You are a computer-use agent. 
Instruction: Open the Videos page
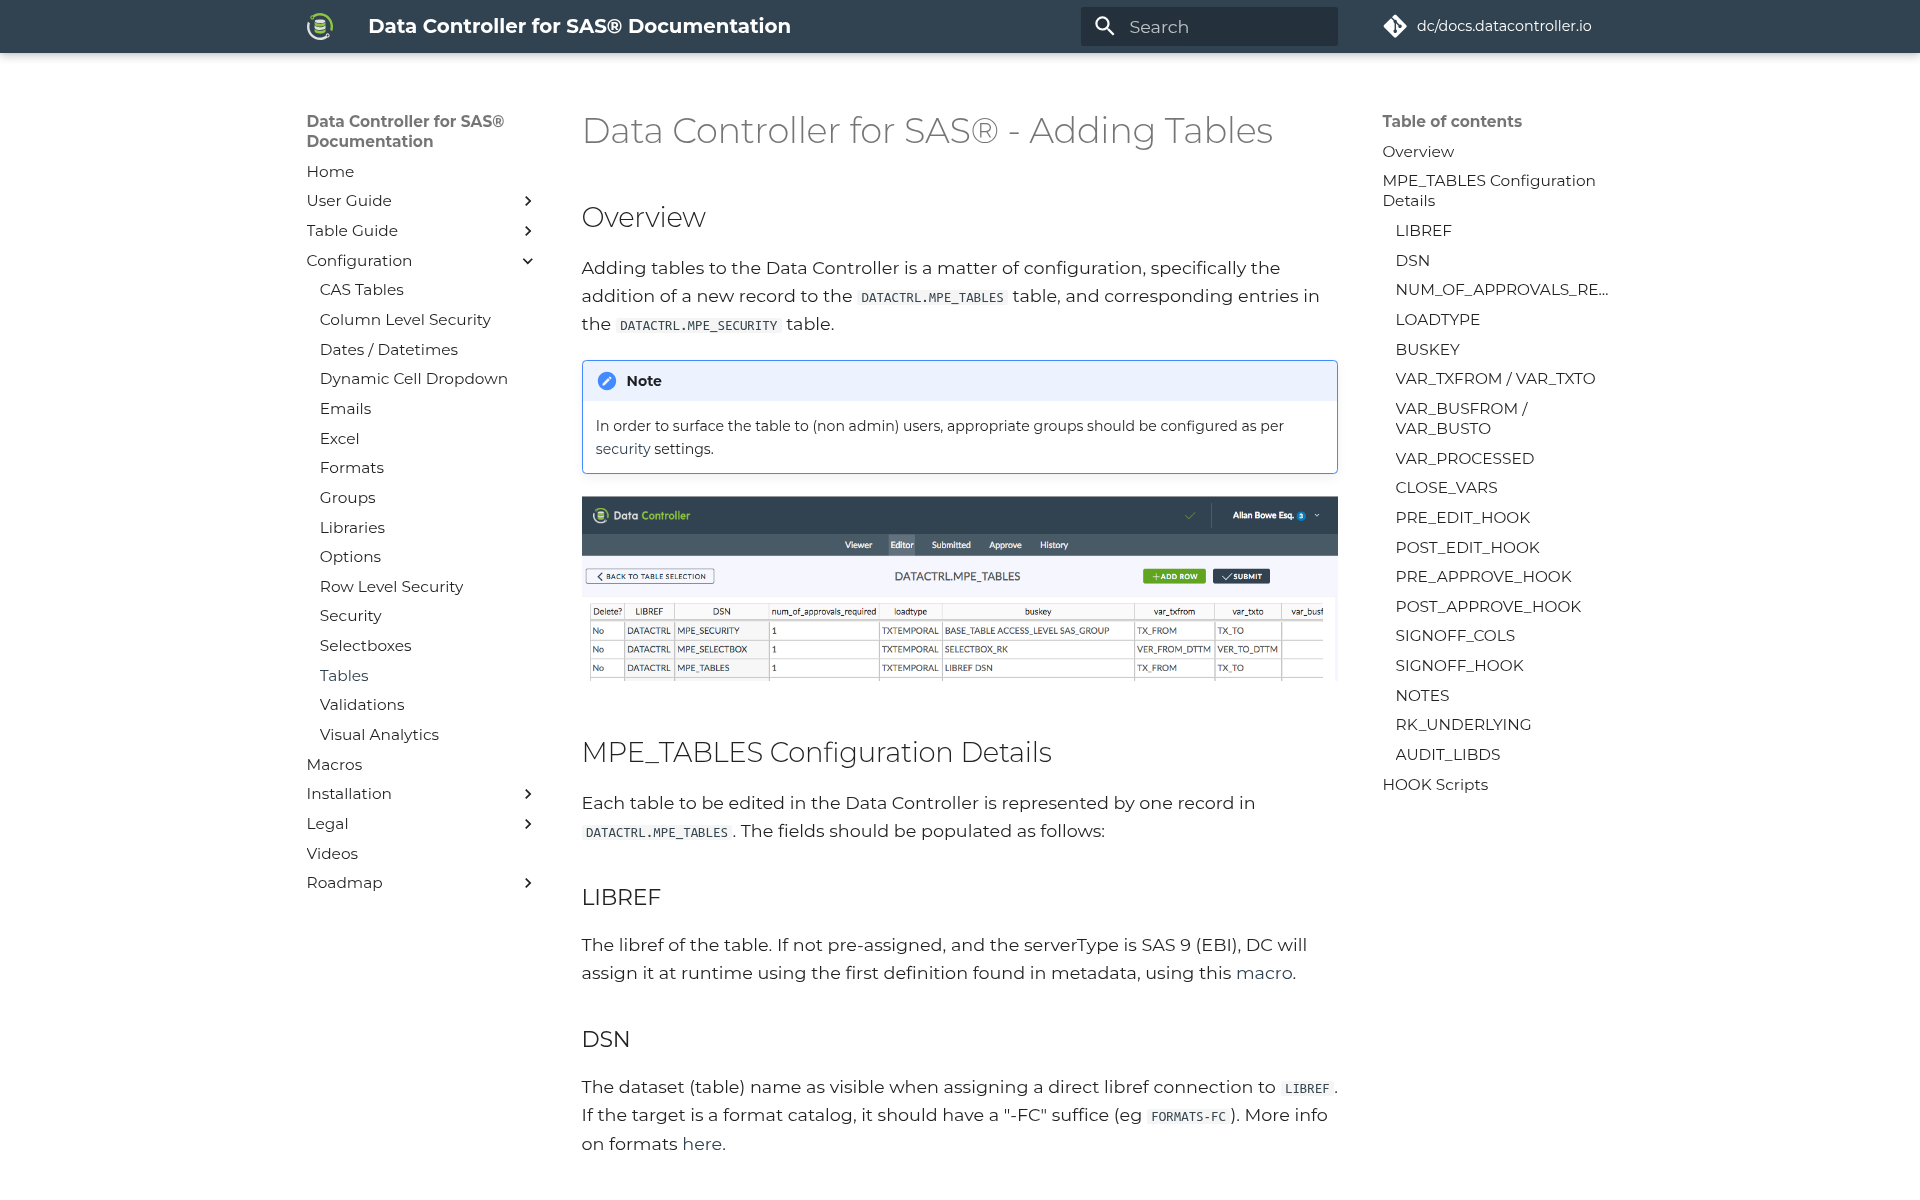pos(332,854)
